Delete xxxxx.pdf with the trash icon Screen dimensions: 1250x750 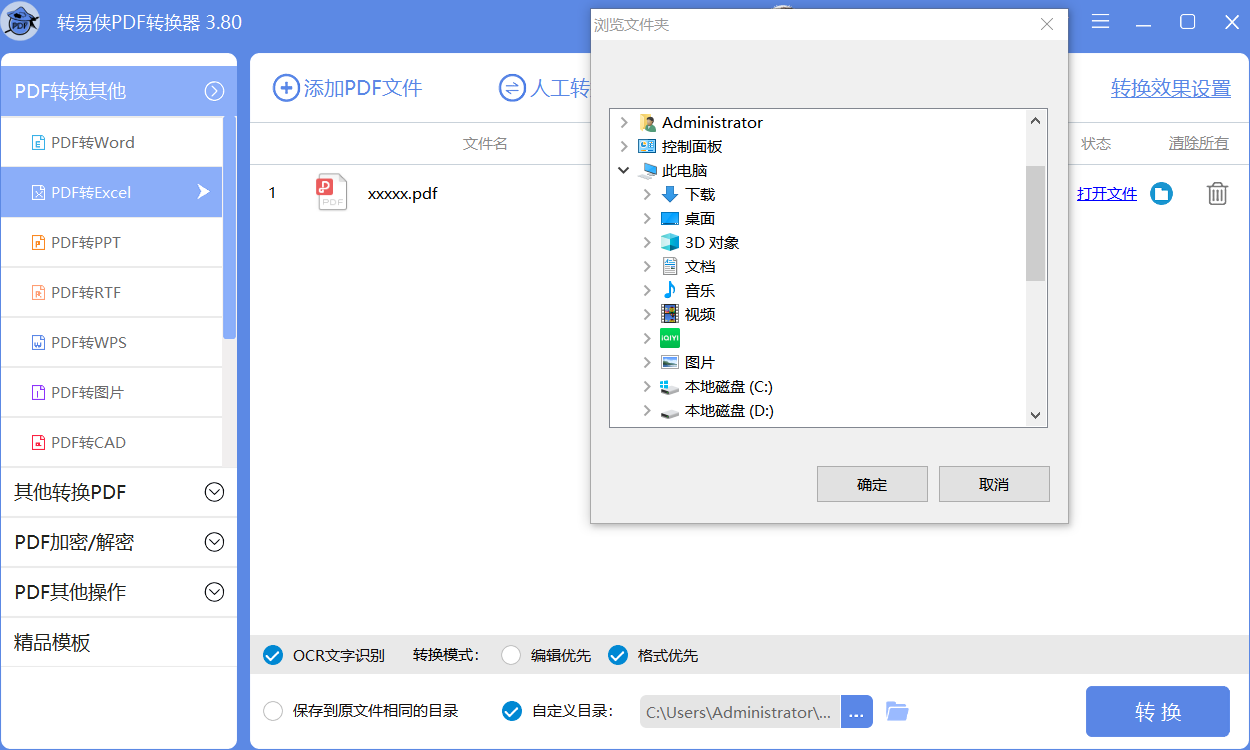tap(1217, 194)
